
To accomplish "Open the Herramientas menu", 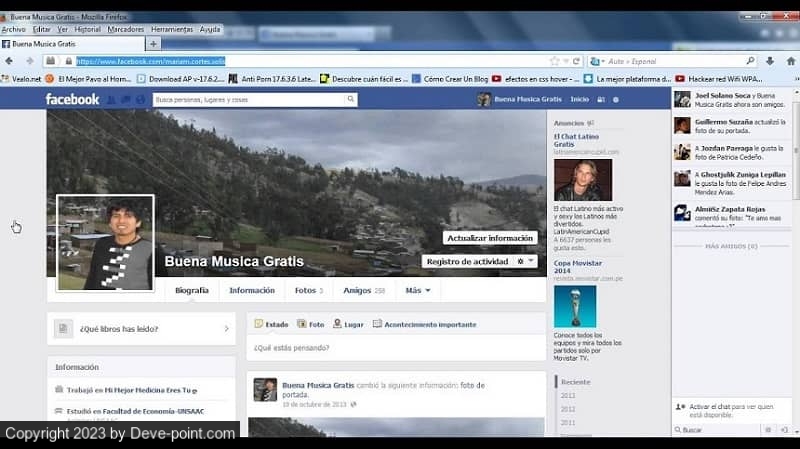I will tap(172, 30).
